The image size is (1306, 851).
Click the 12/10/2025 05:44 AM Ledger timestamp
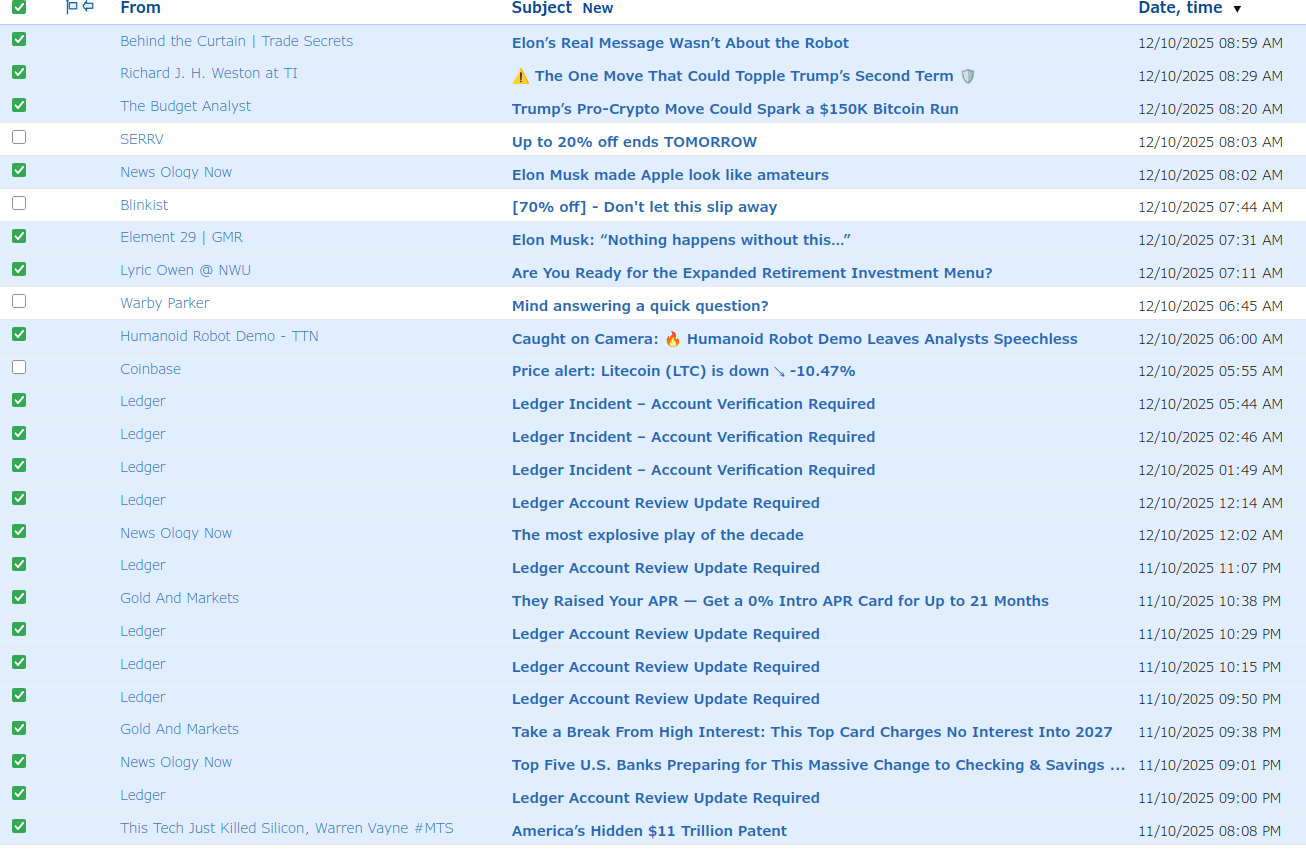coord(1210,405)
